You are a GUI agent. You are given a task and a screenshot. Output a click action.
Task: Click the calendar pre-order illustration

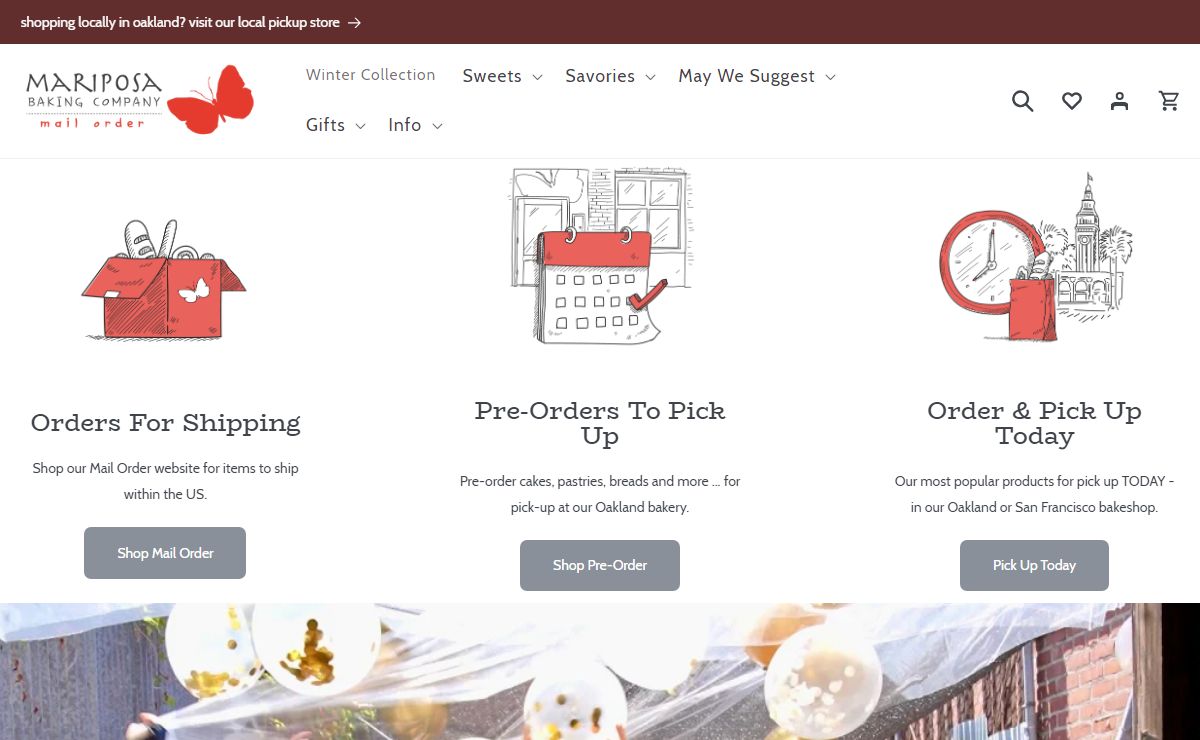click(600, 257)
